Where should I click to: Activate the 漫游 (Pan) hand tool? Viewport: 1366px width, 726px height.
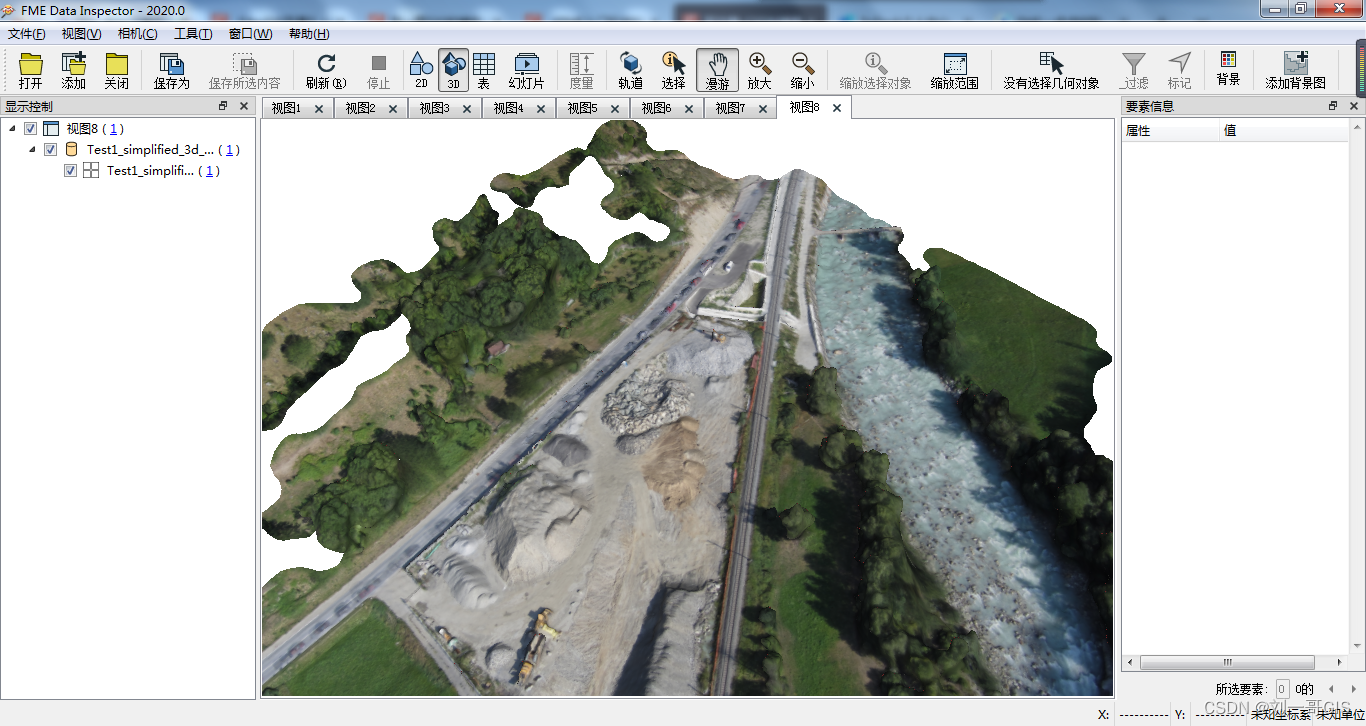click(x=717, y=71)
